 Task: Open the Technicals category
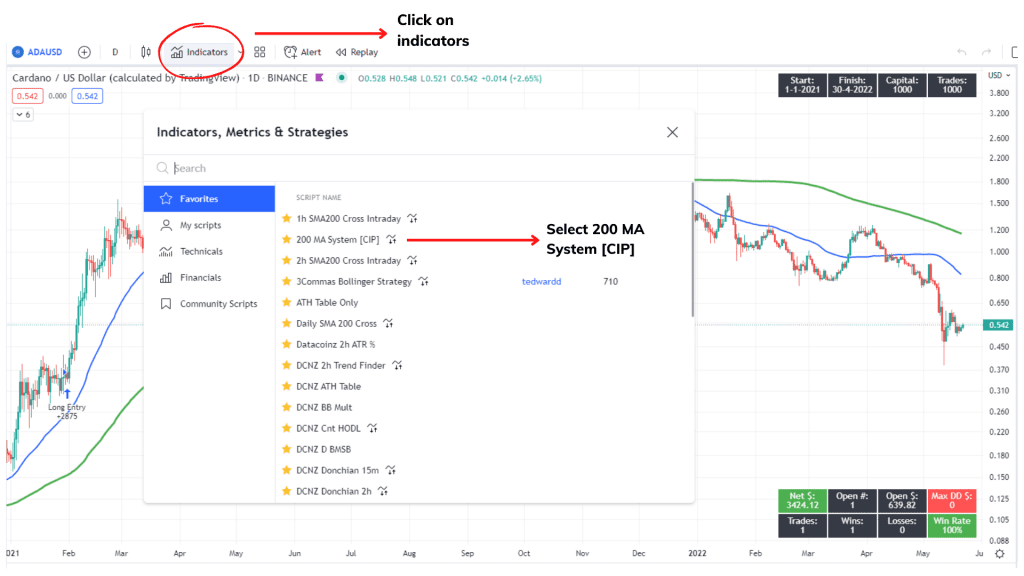coord(209,251)
